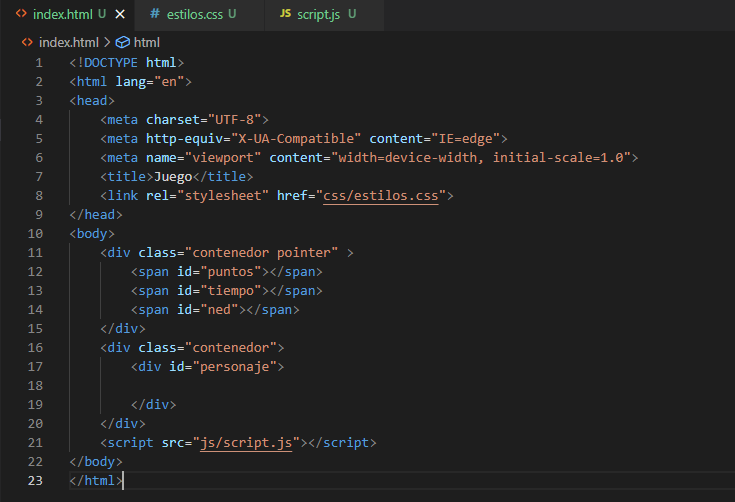
Task: Click the closing head tag
Action: click(x=96, y=215)
